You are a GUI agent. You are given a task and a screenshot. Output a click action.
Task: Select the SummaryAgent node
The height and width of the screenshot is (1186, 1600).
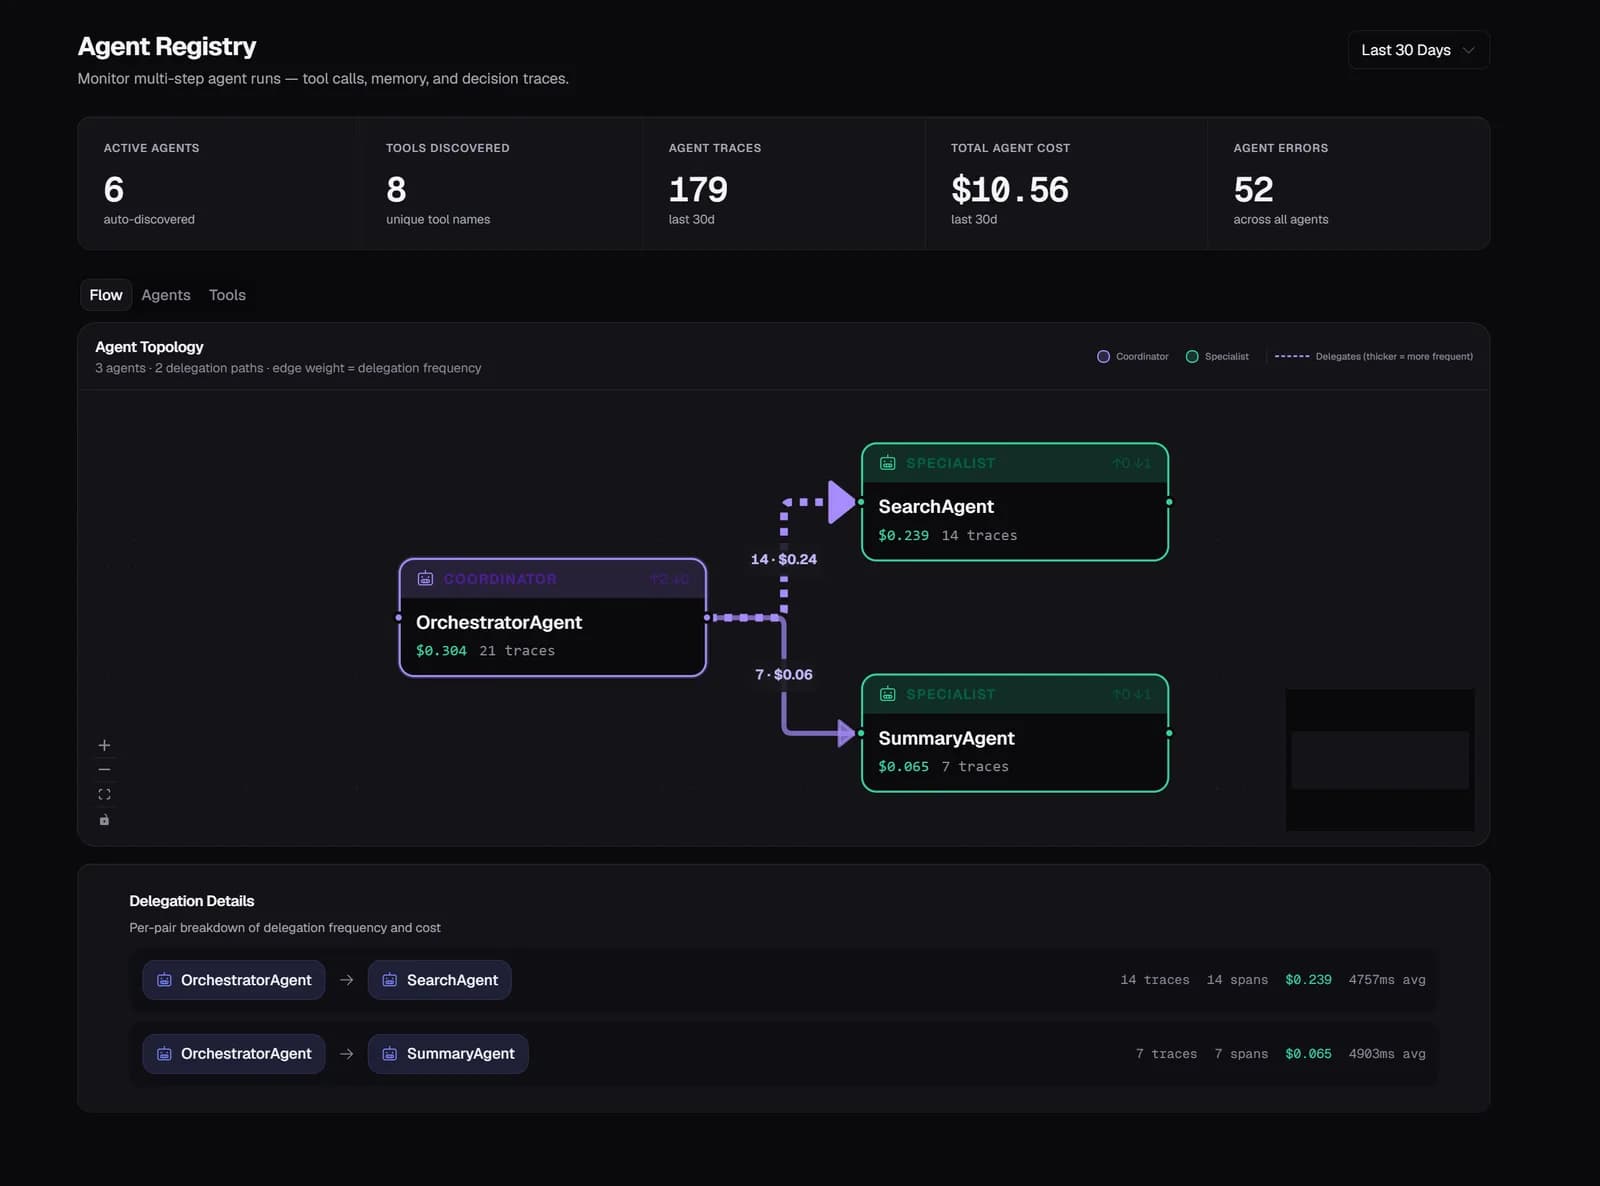[x=1015, y=733]
